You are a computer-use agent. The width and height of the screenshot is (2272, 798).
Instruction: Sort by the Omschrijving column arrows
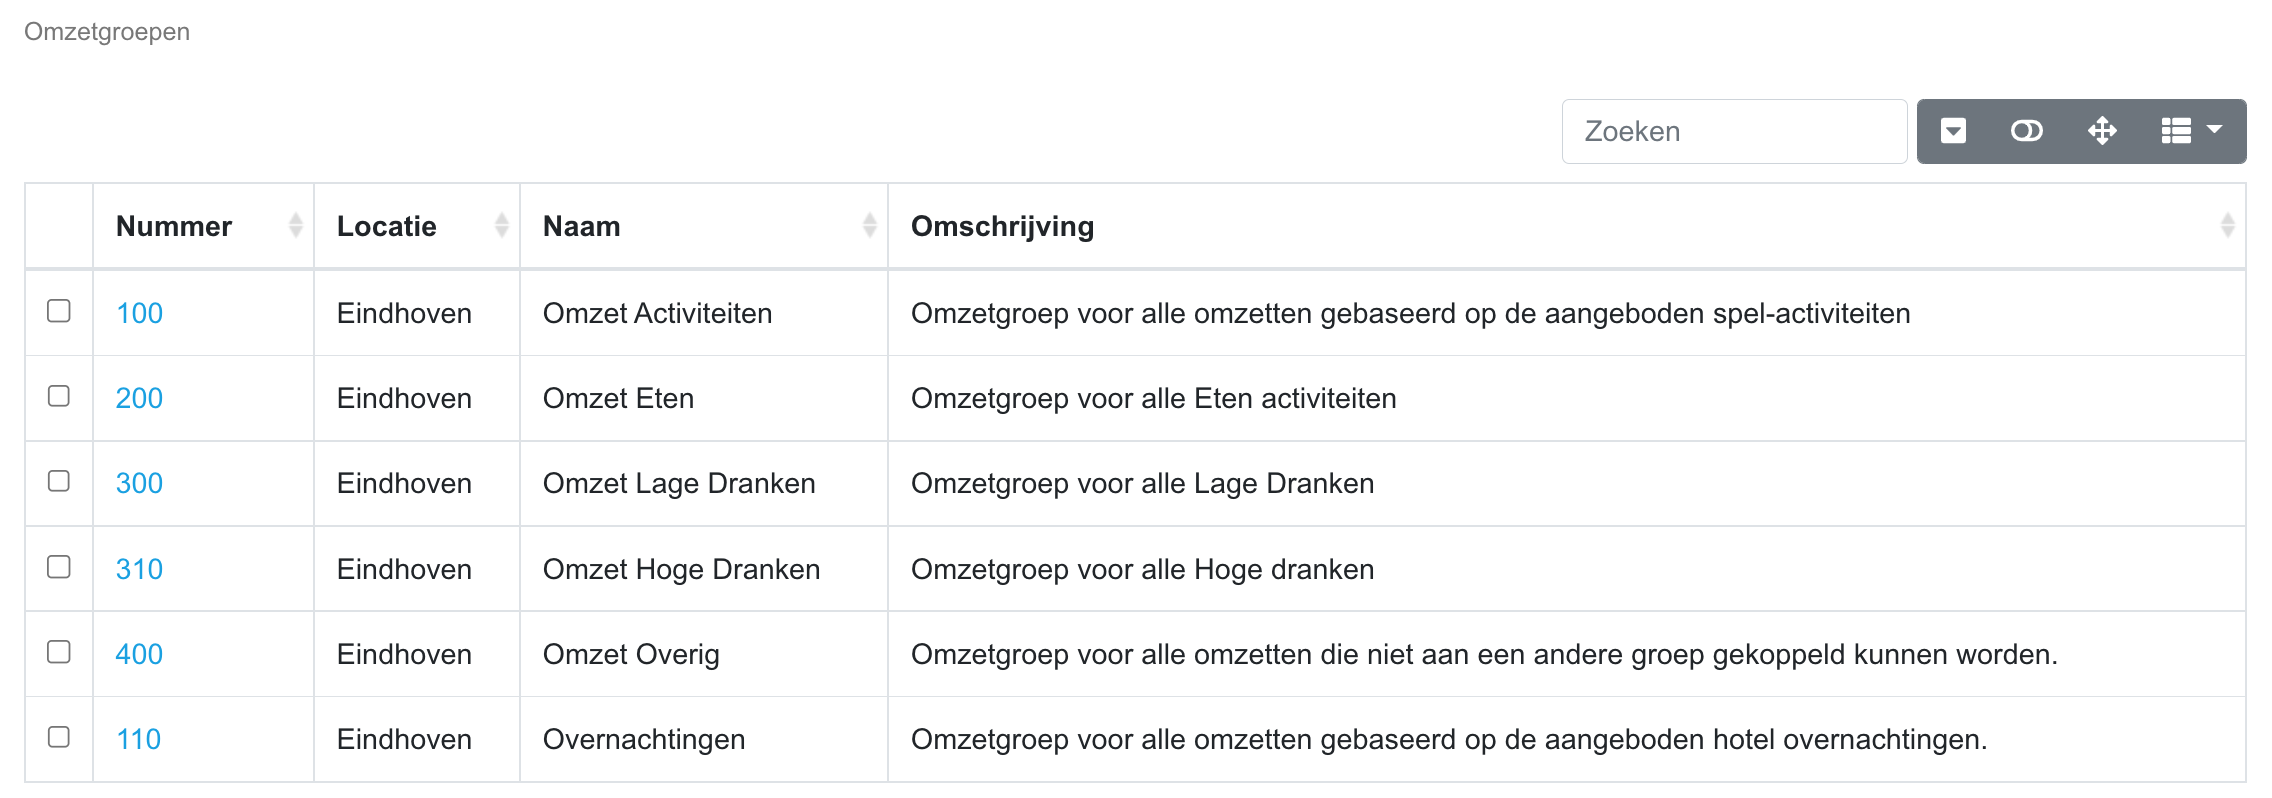point(2227,226)
